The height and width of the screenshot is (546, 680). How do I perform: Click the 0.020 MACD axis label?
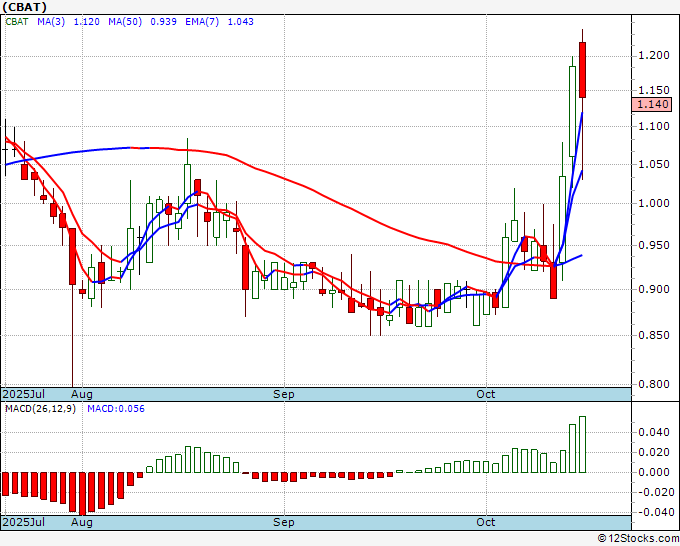(x=654, y=452)
